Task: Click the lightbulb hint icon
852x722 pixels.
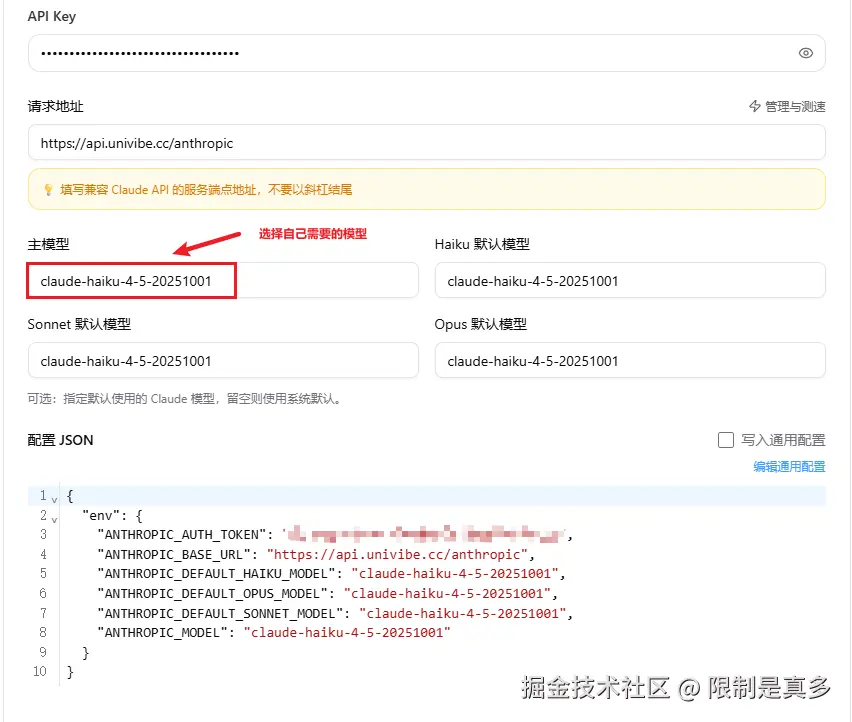Action: pyautogui.click(x=48, y=190)
